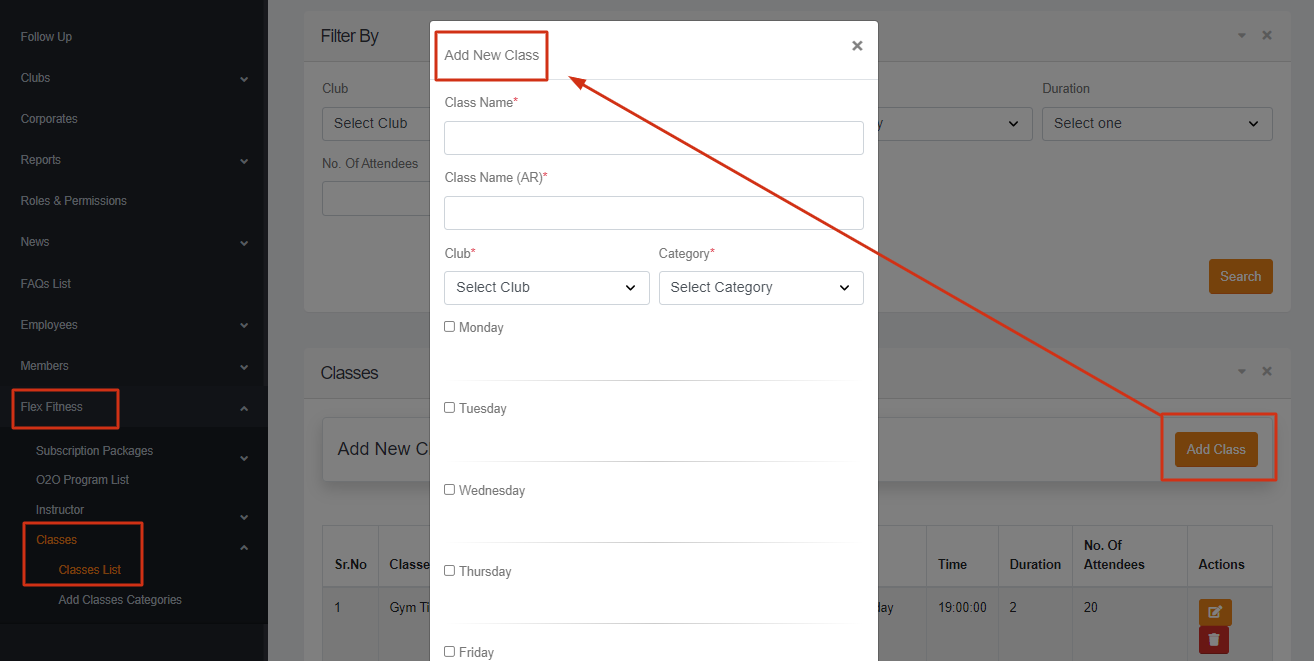
Task: Collapse the Filter By panel arrow
Action: click(x=1242, y=35)
